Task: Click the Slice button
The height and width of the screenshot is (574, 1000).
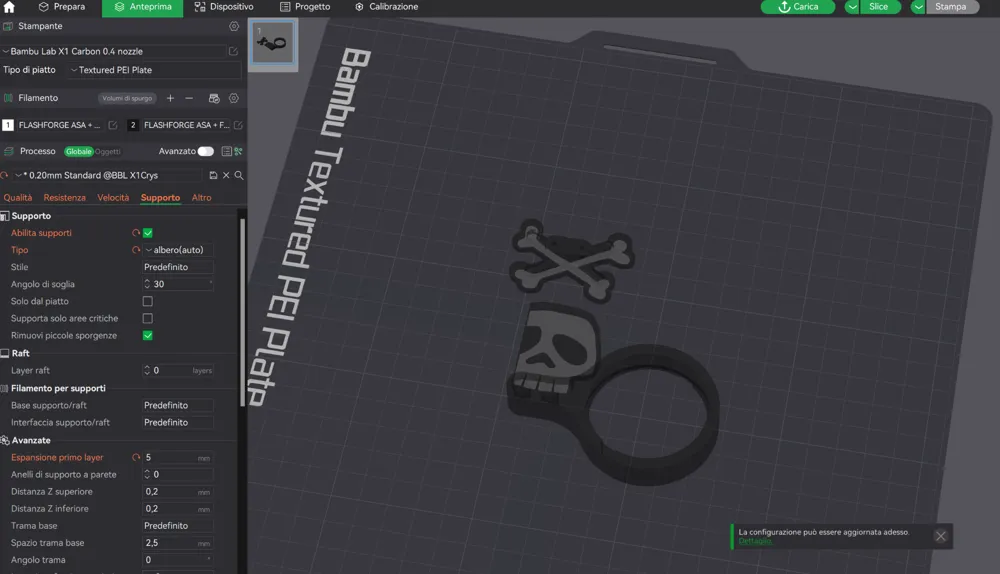Action: point(879,7)
